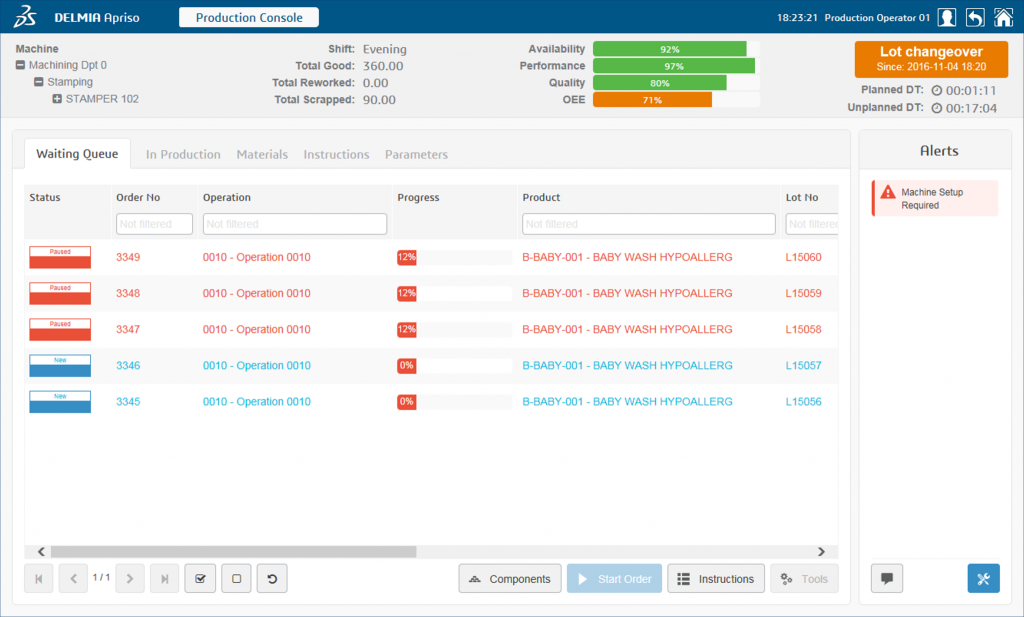Select the paused order 3349 row status
1024x617 pixels.
(x=60, y=257)
